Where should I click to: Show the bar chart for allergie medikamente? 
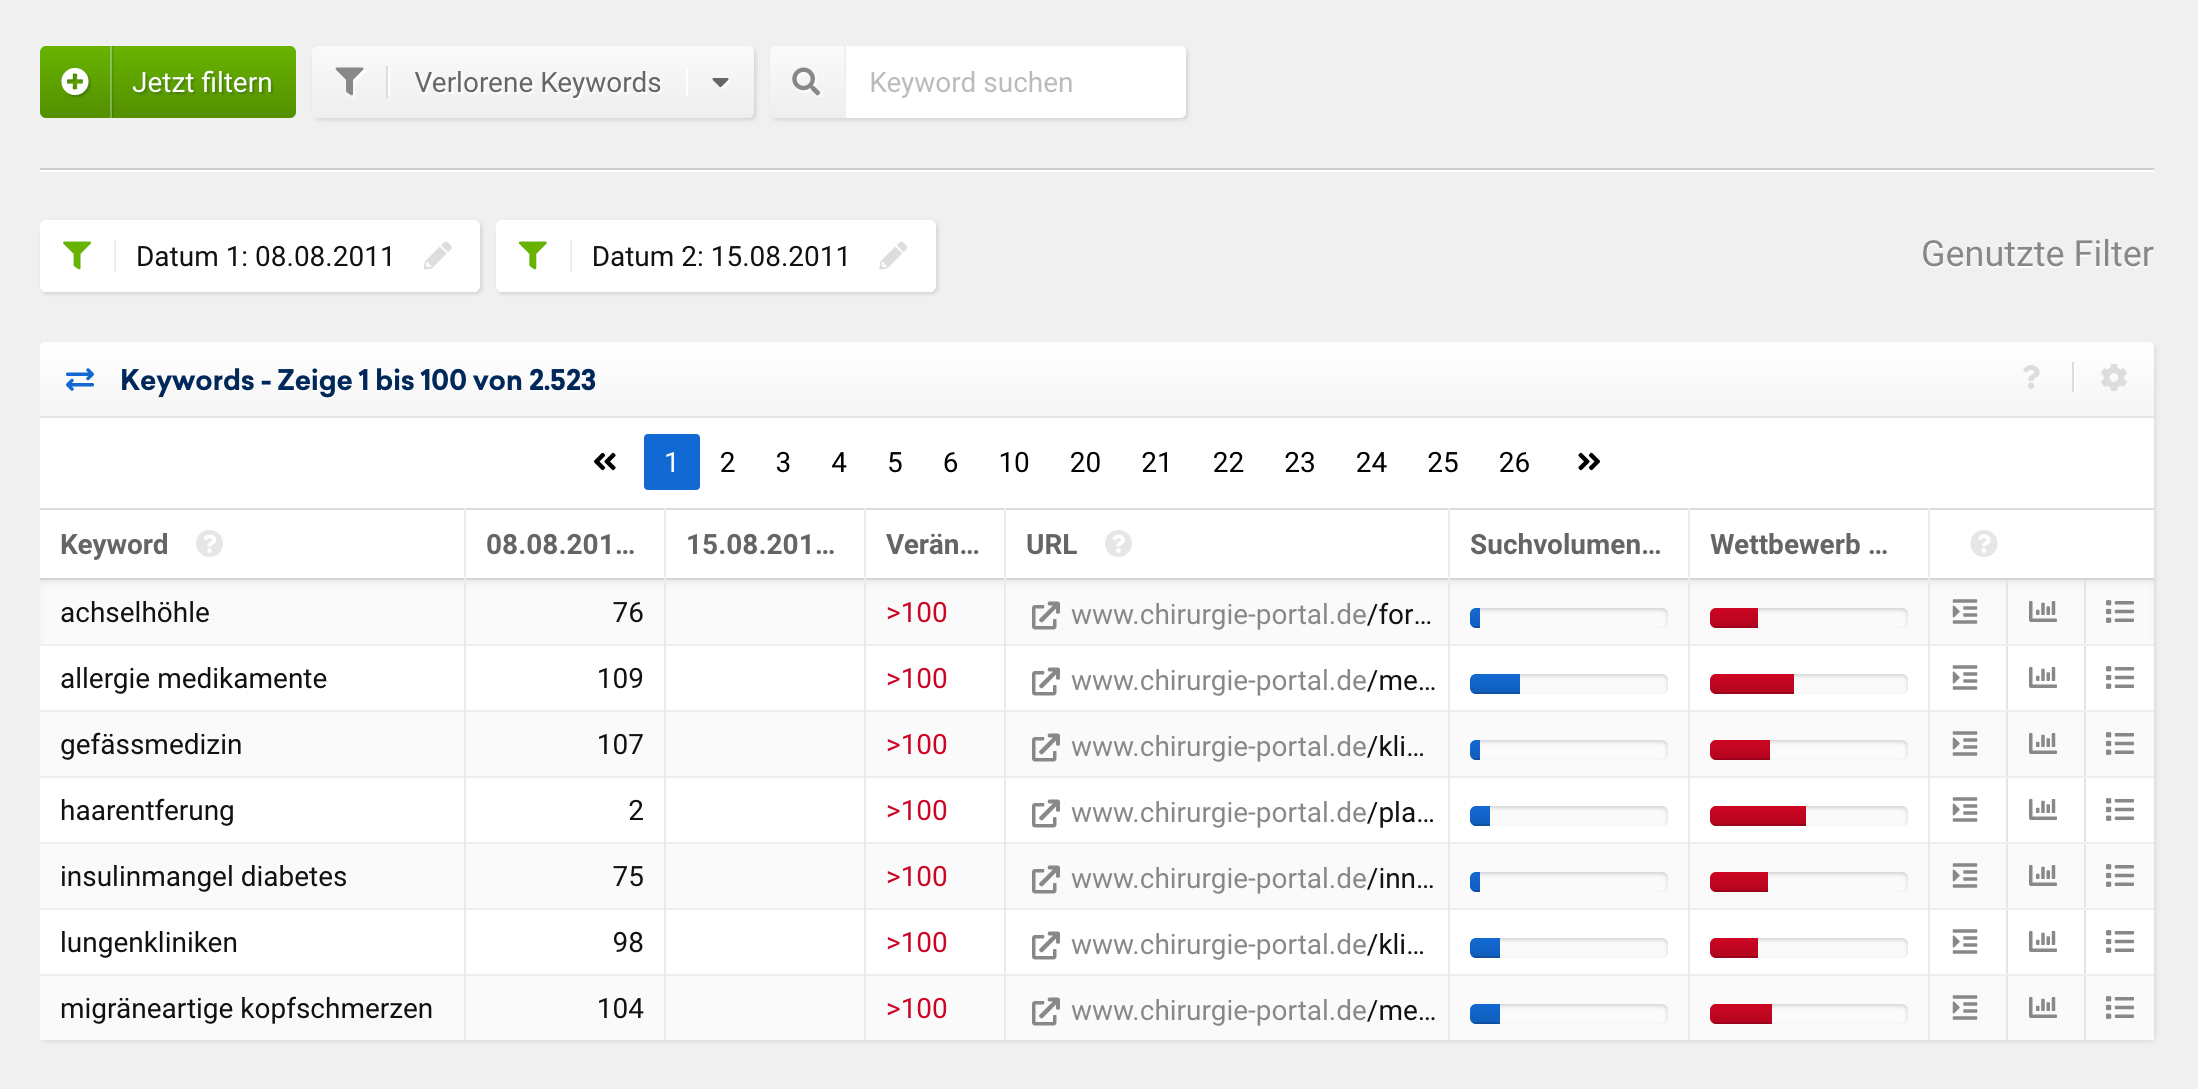click(2043, 678)
